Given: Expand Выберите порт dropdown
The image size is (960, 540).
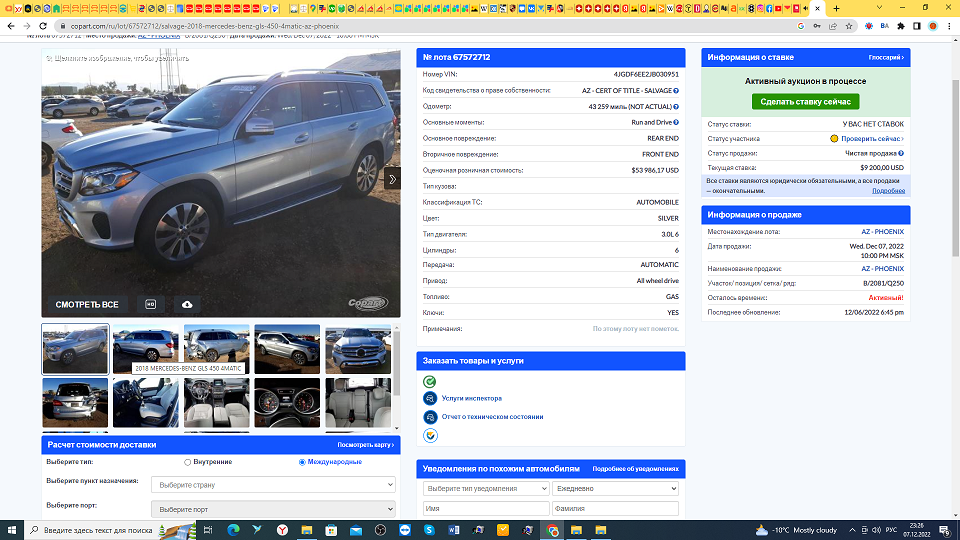Looking at the screenshot, I should click(x=273, y=509).
